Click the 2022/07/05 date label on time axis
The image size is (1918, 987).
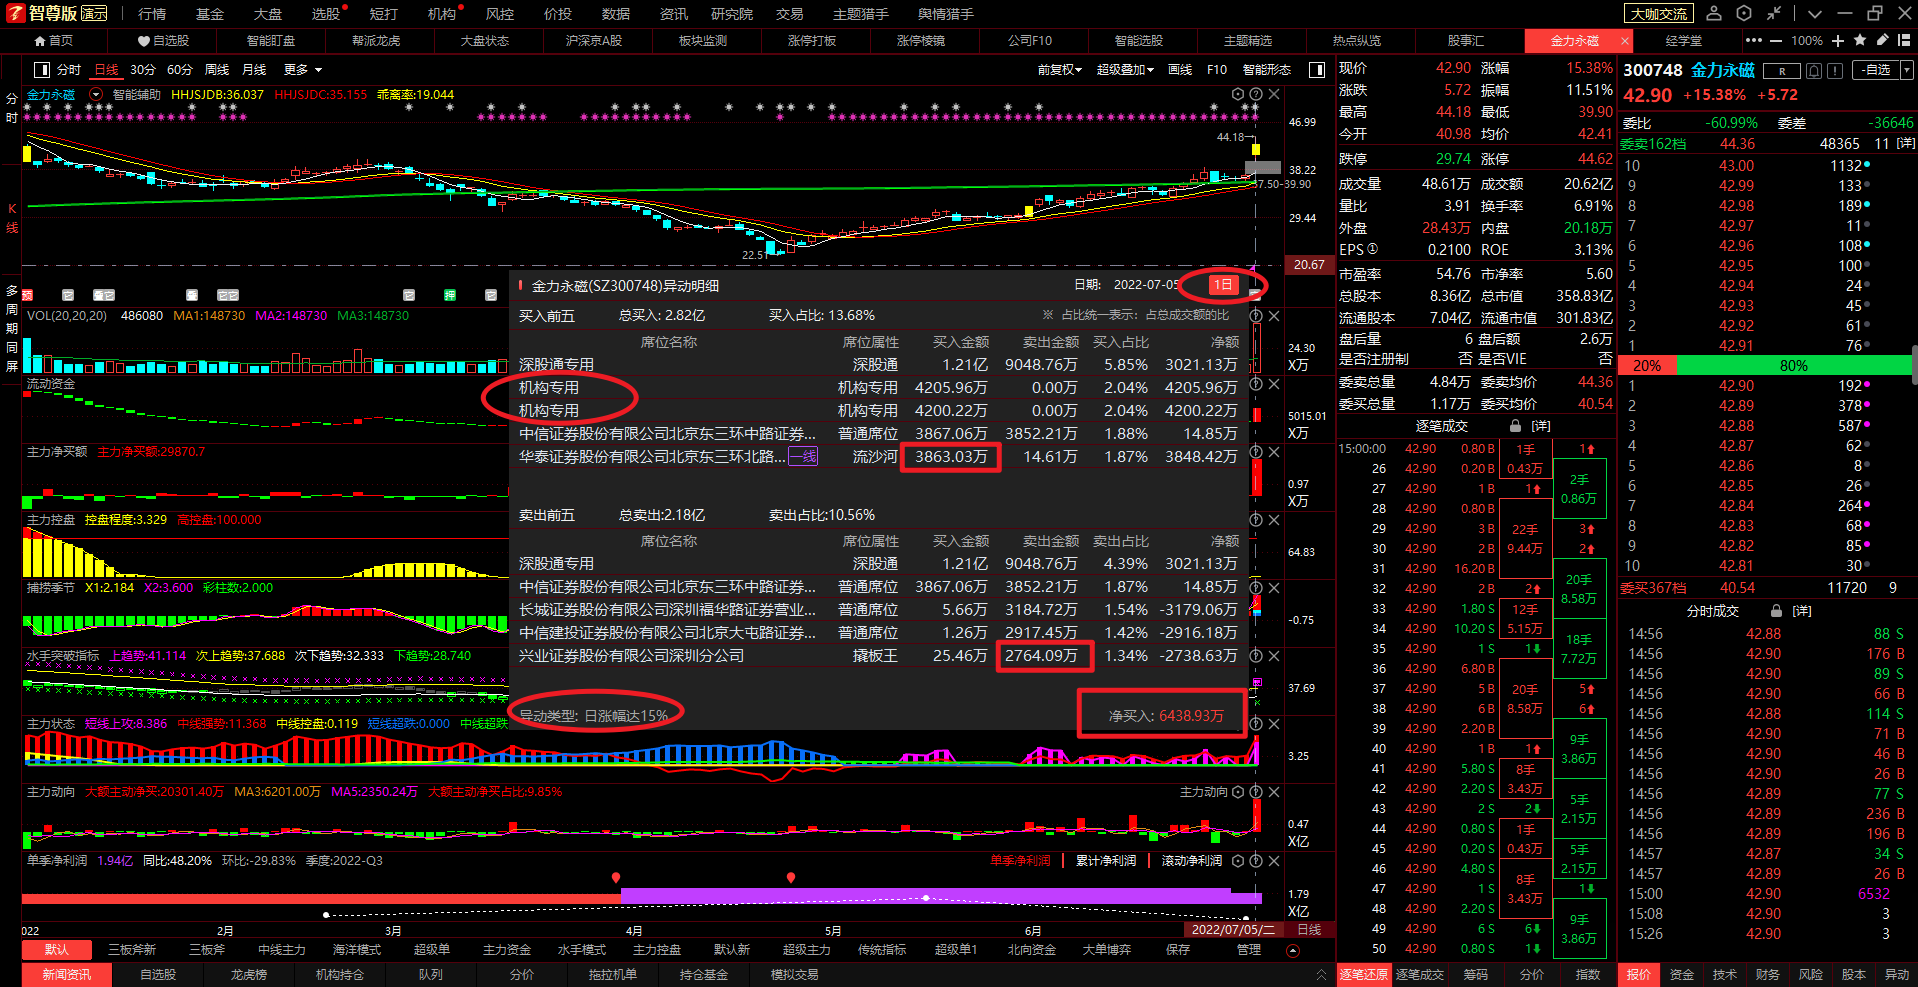pos(1233,930)
